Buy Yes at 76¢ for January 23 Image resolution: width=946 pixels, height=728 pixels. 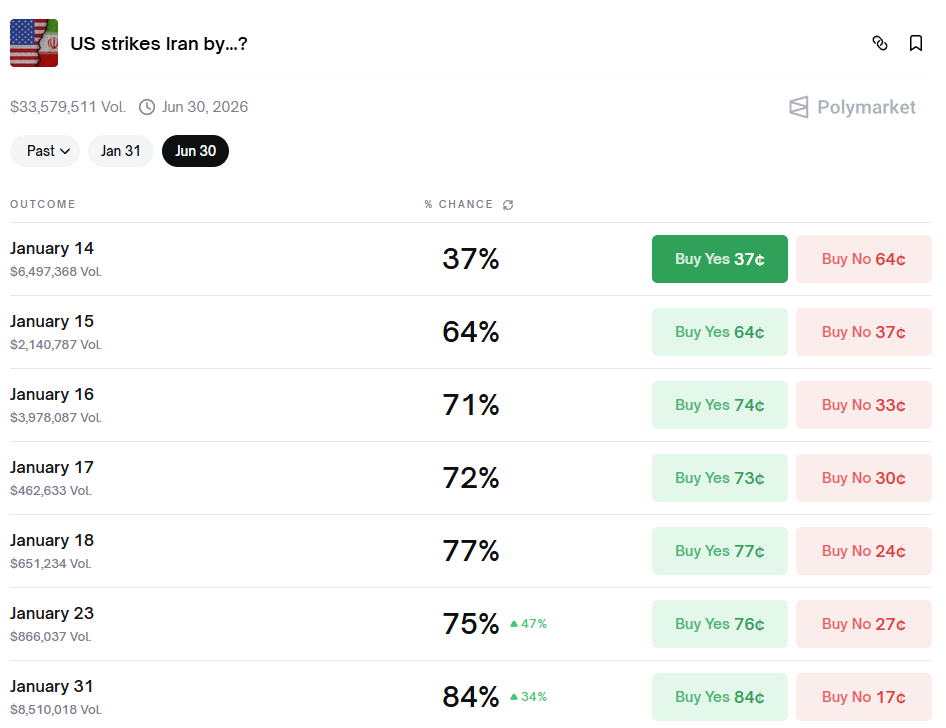click(719, 624)
